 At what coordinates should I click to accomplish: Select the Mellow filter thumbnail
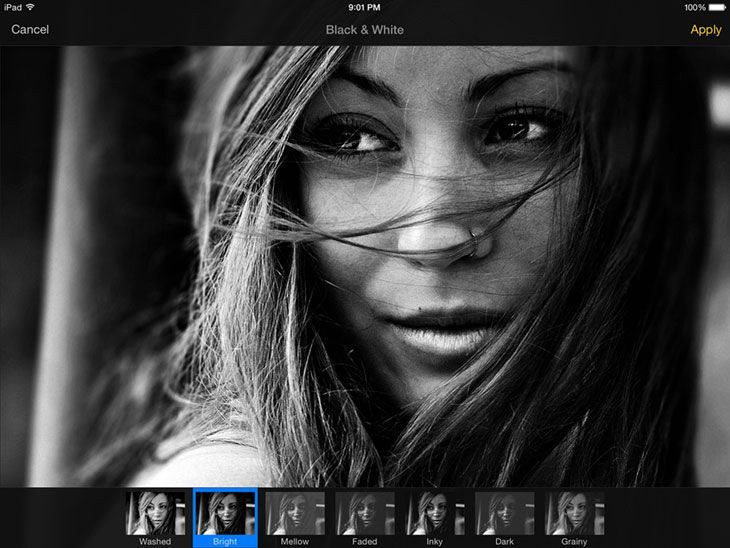[x=295, y=513]
